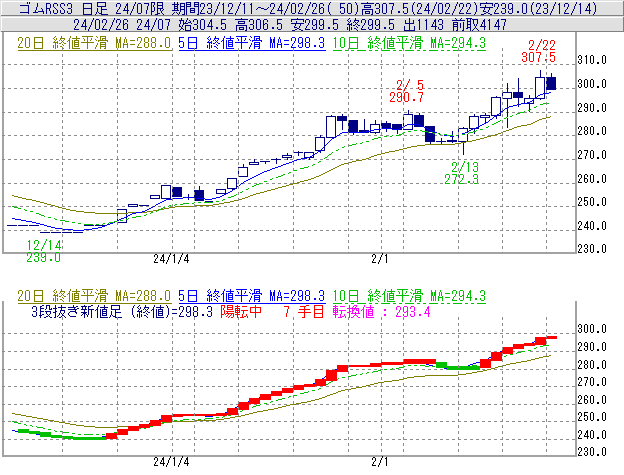Select the lower chart 20日 終値平滑 MA=288.0 legend
The height and width of the screenshot is (475, 624).
click(94, 296)
